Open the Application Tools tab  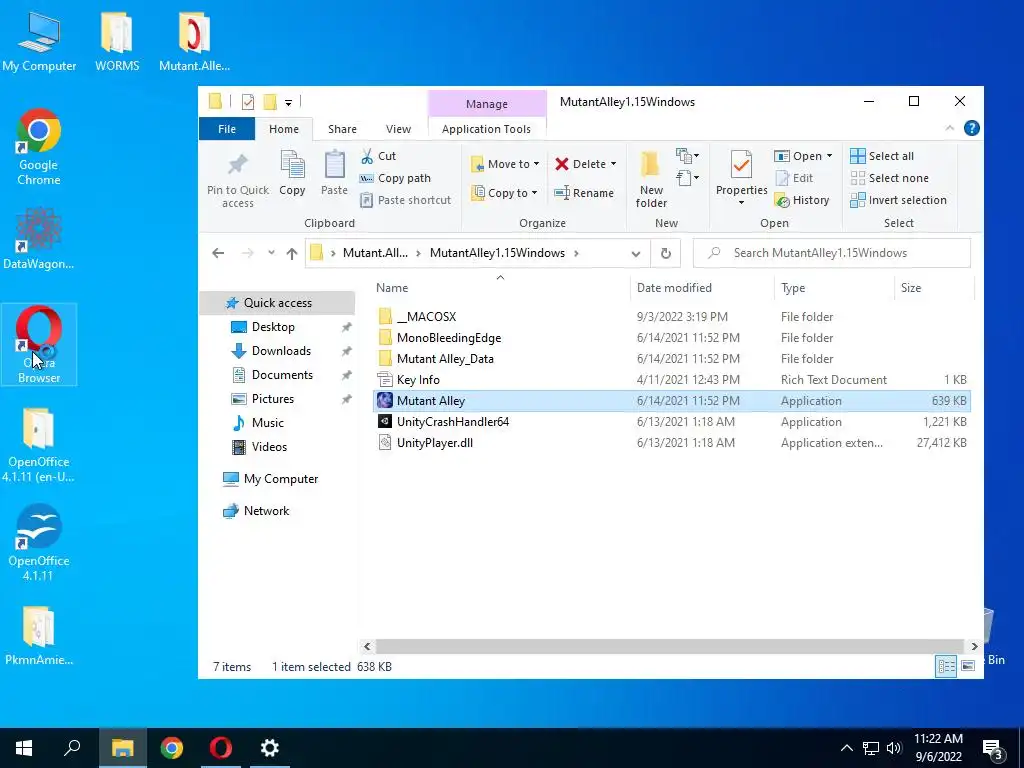487,129
